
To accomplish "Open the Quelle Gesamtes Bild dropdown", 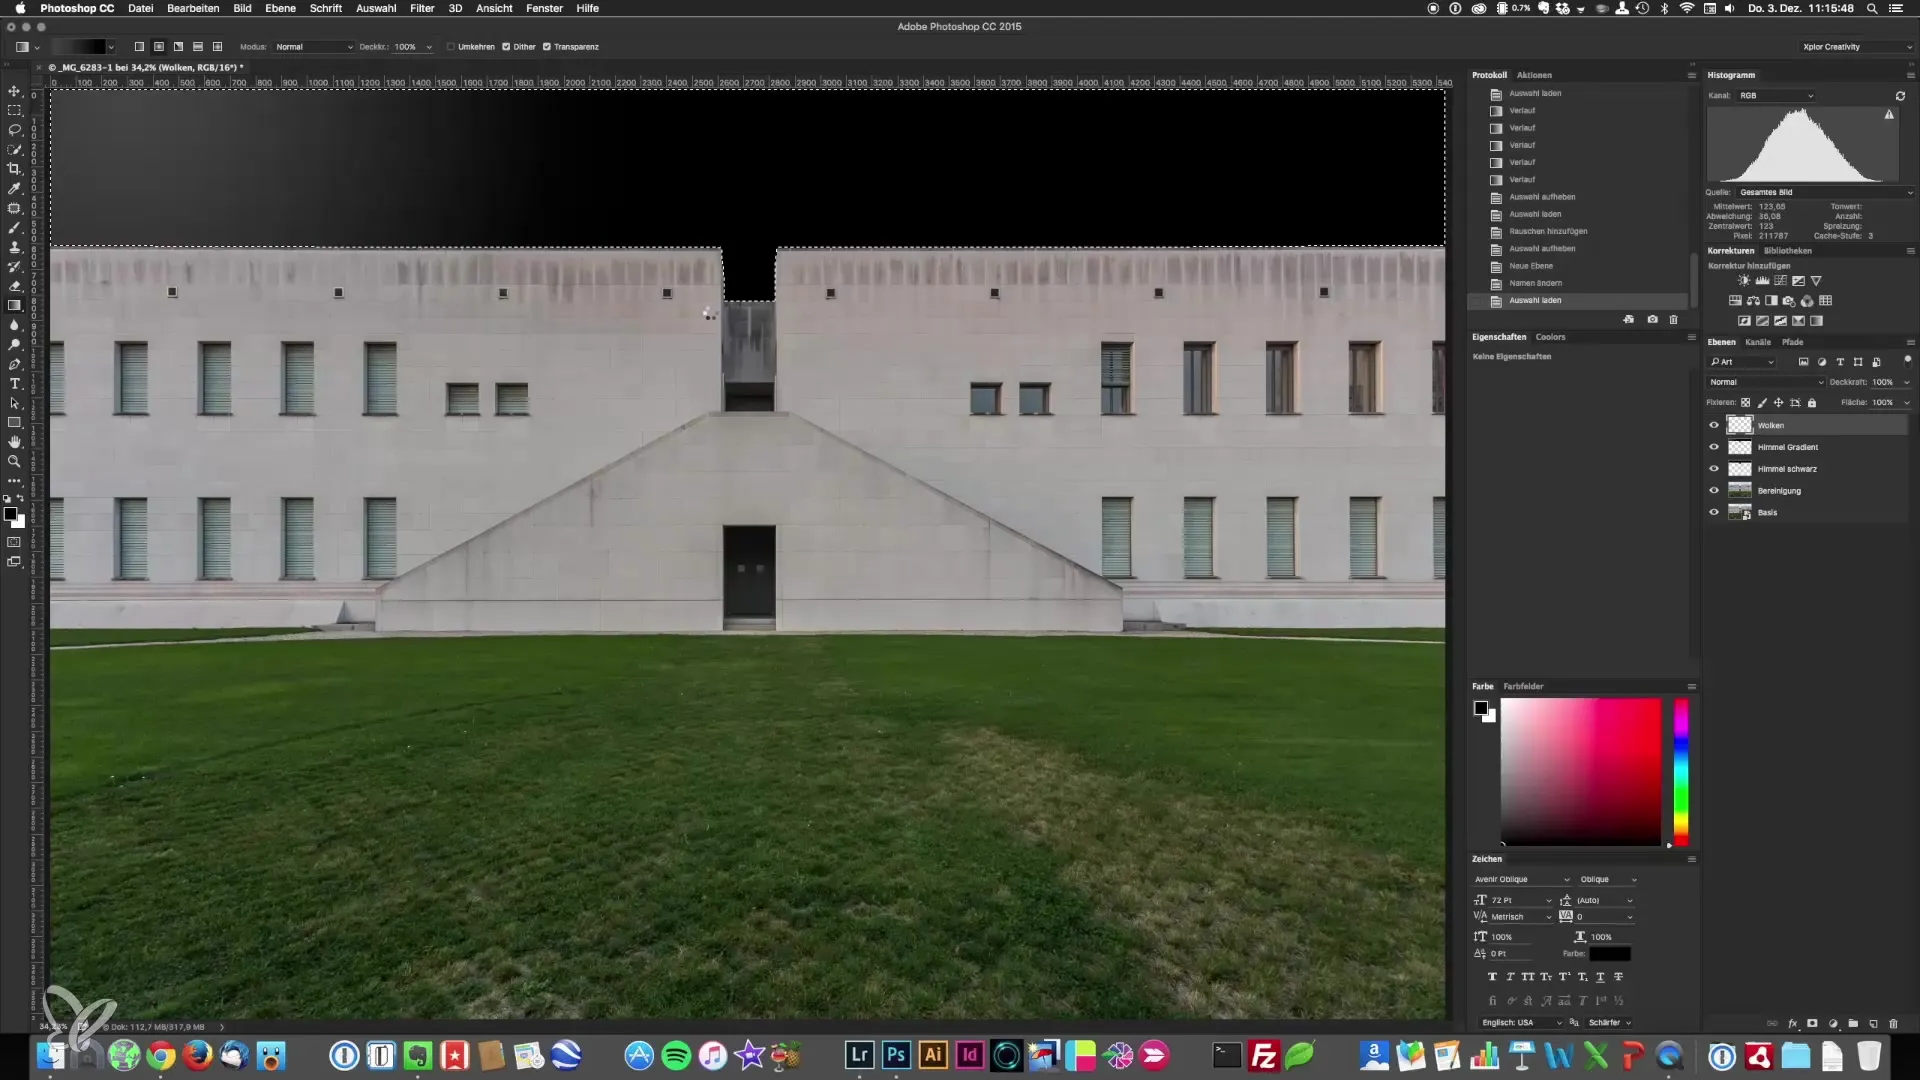I will (1825, 192).
